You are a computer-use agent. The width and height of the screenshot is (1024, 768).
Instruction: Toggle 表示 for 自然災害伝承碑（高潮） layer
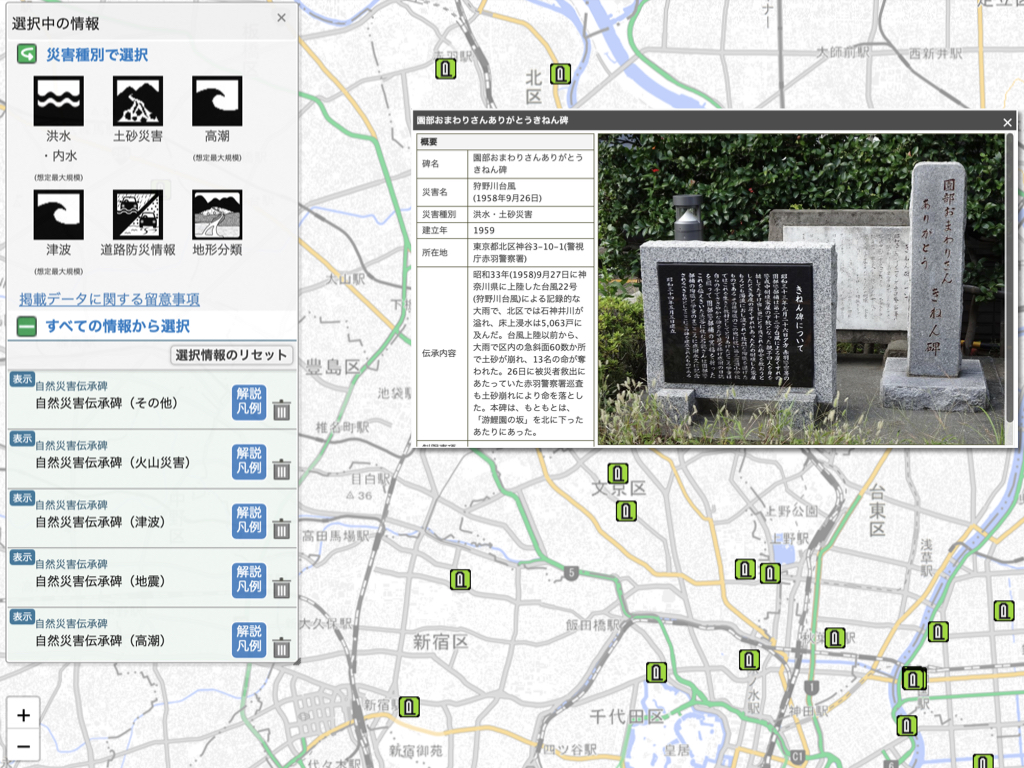pyautogui.click(x=22, y=616)
